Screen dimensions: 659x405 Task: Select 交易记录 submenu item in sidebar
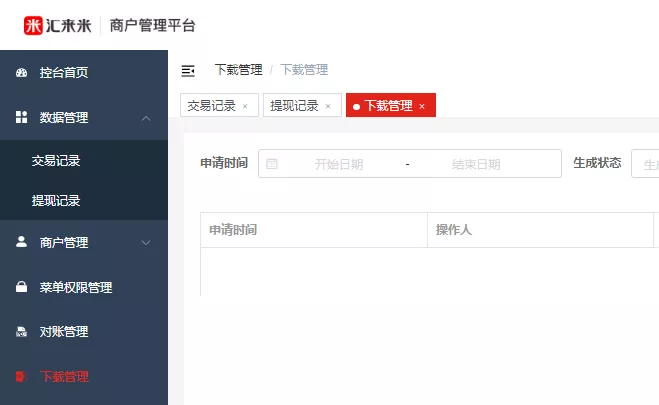click(56, 160)
